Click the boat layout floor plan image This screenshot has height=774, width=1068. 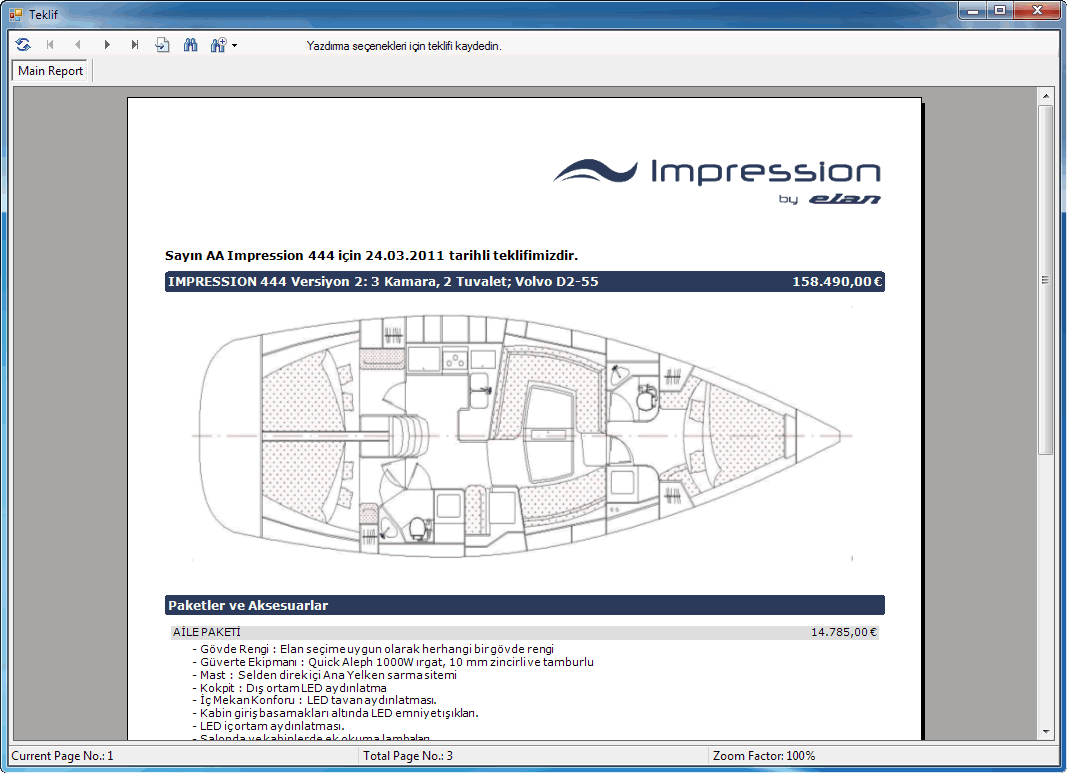[x=522, y=435]
